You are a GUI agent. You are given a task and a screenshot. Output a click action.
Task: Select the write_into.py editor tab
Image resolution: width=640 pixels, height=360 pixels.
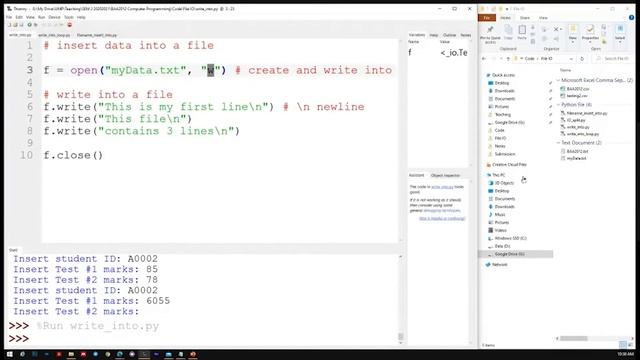(20, 35)
